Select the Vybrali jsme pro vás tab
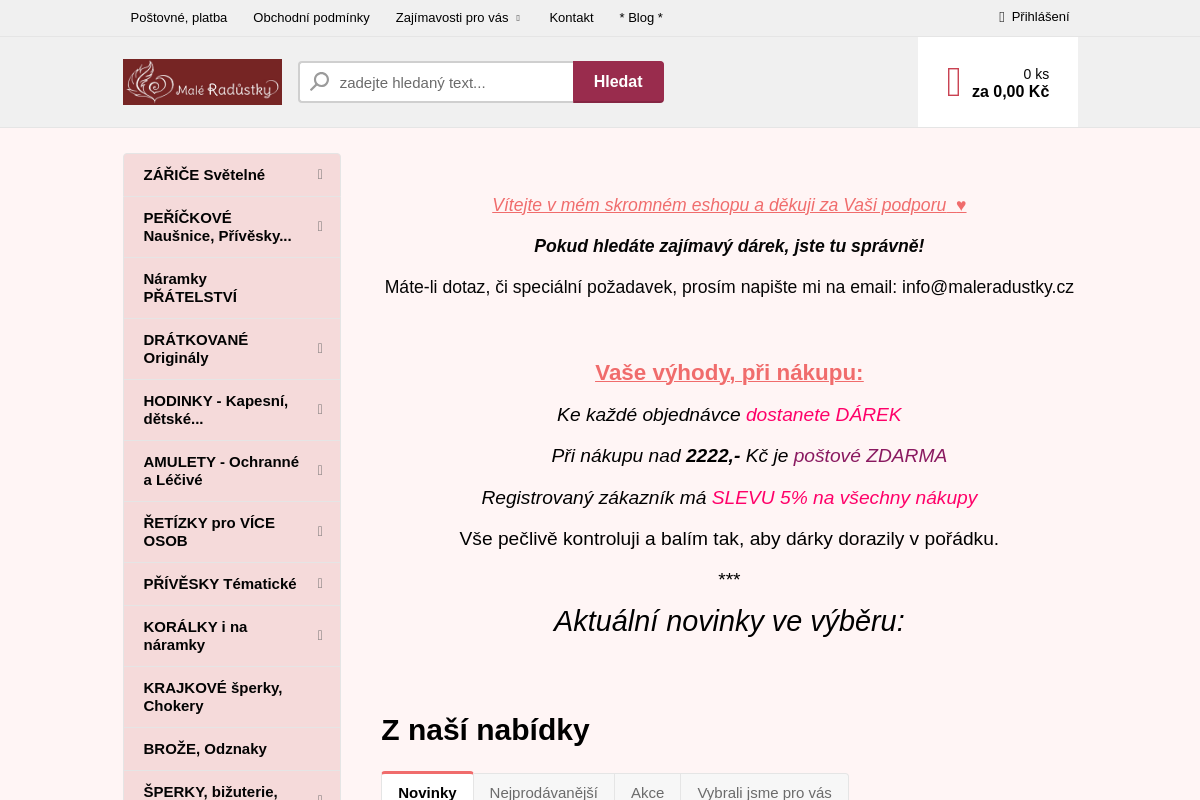 [x=764, y=791]
